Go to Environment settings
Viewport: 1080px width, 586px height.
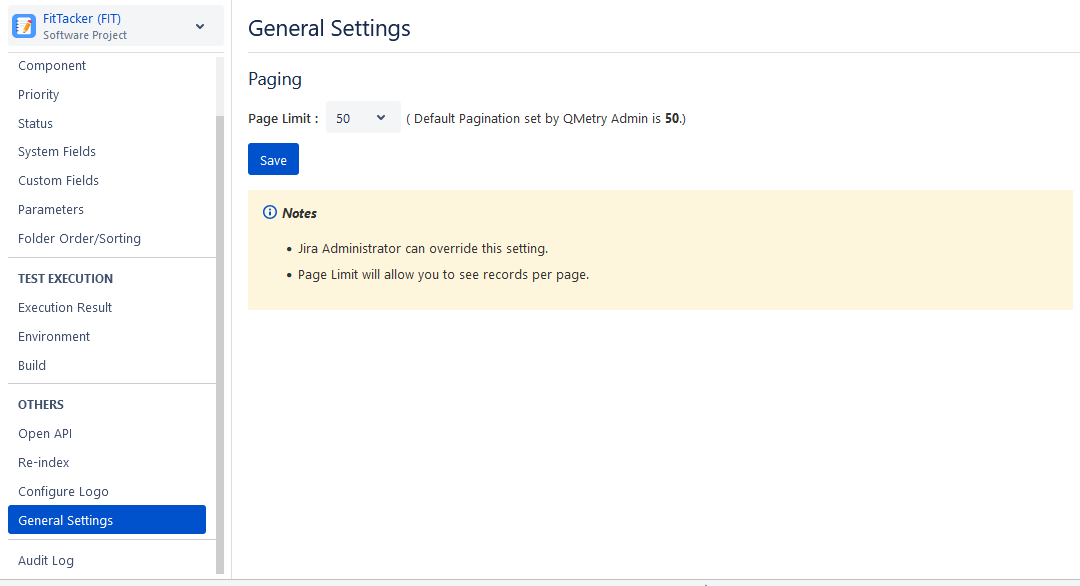click(54, 337)
